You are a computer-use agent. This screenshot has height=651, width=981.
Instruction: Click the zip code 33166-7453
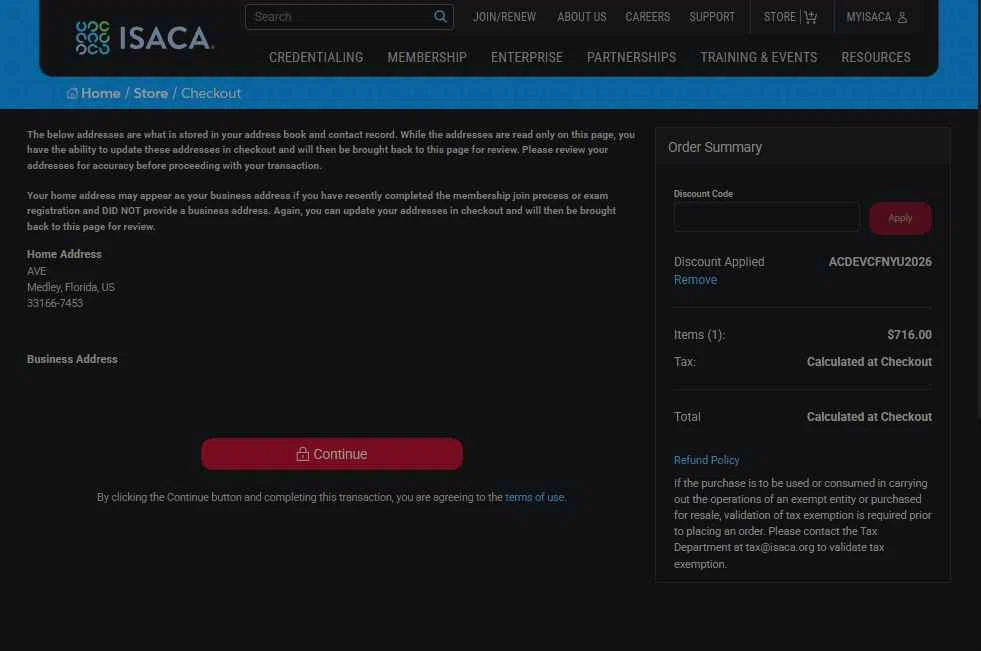point(55,303)
